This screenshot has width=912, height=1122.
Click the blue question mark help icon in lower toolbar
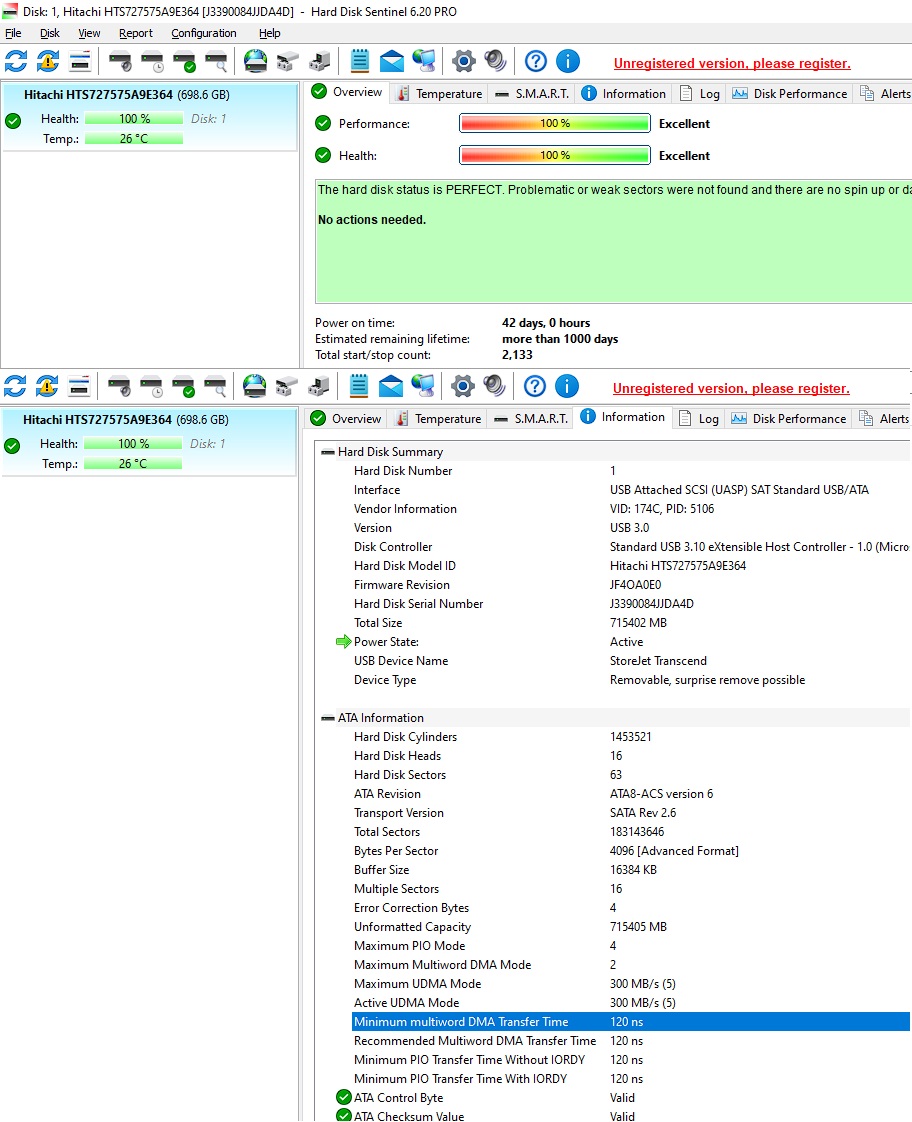pyautogui.click(x=535, y=386)
